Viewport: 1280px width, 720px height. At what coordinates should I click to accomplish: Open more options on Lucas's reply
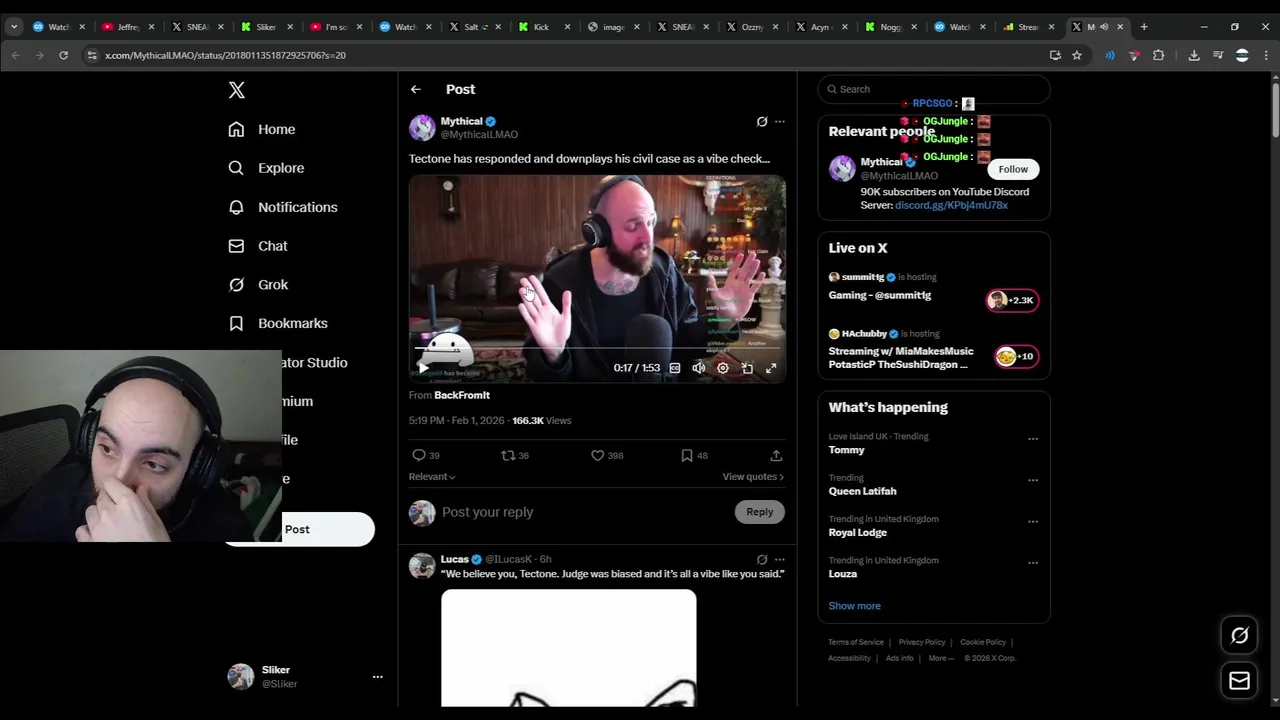(780, 560)
